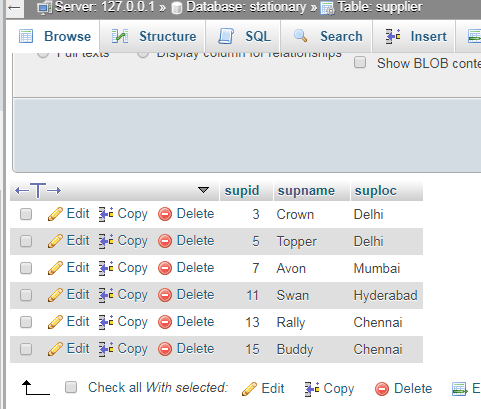Screen dimensions: 481x409
Task: Click Edit text link in Crown row
Action: [x=78, y=214]
